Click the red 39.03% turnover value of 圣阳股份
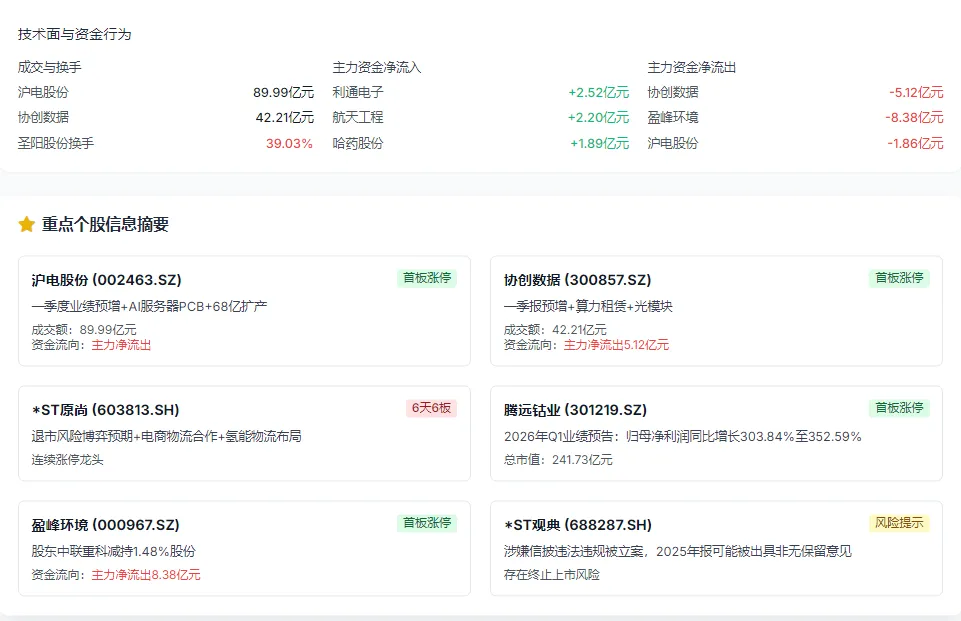 click(x=290, y=144)
